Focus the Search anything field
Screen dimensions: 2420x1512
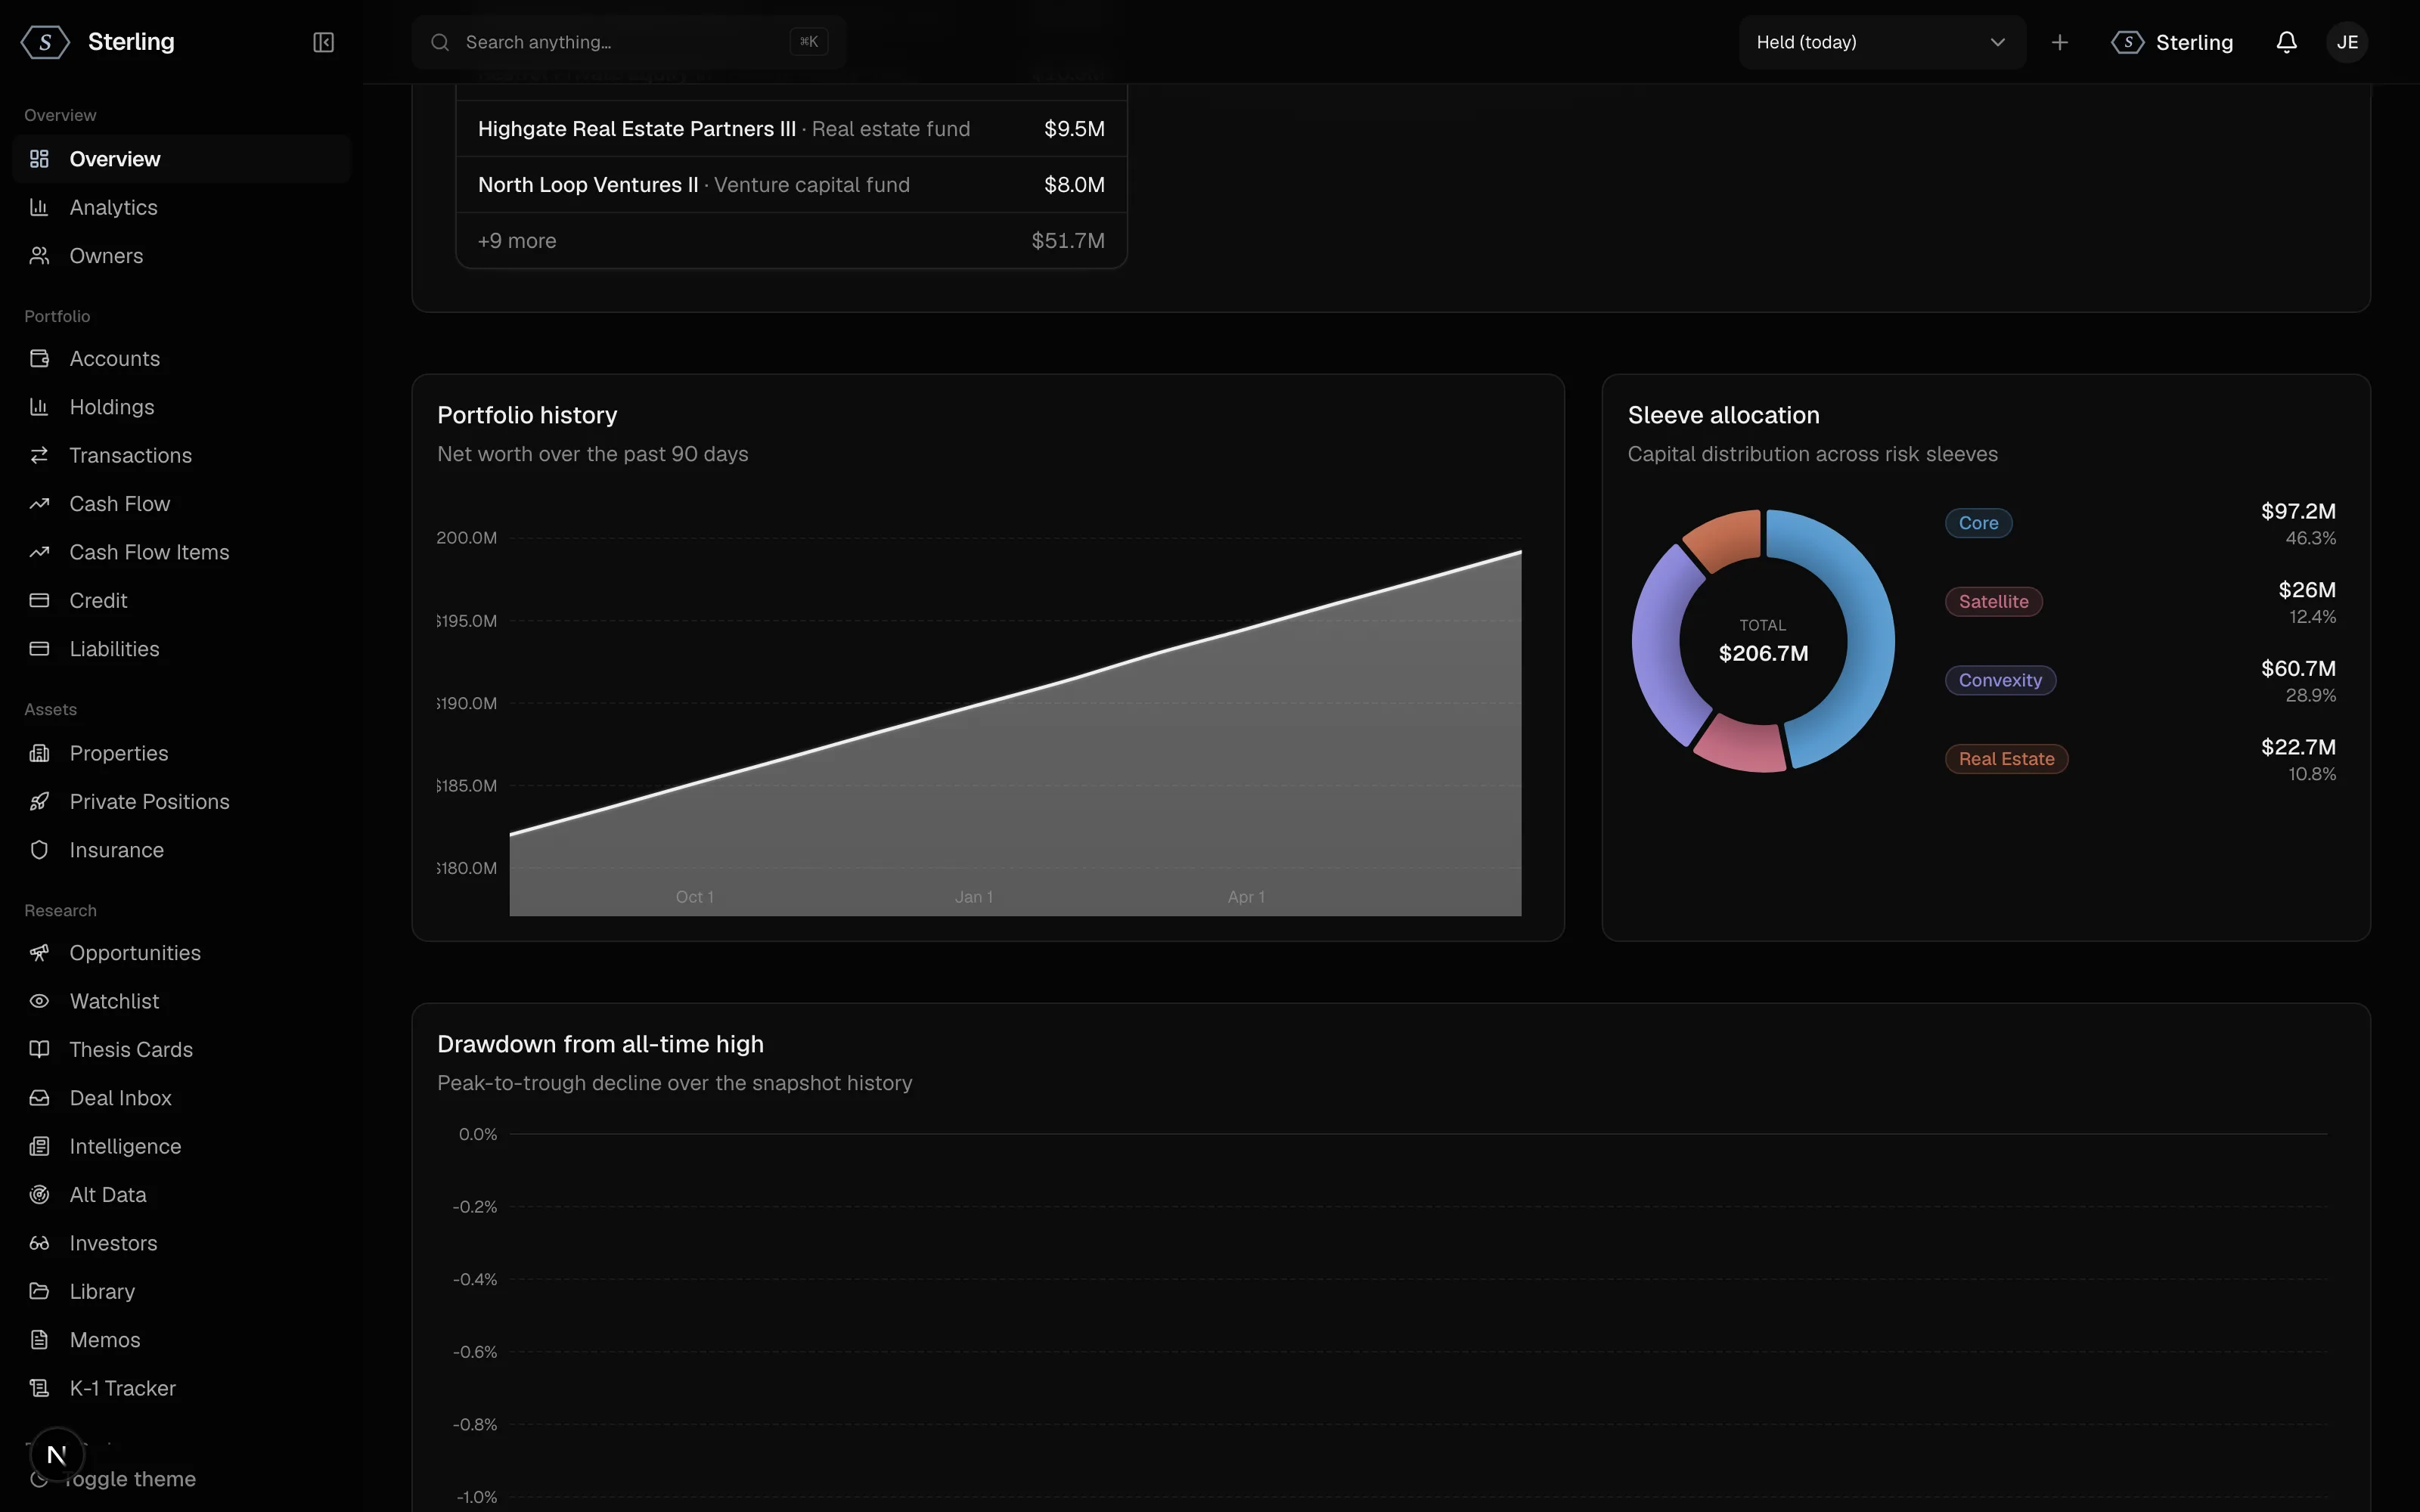pyautogui.click(x=629, y=42)
